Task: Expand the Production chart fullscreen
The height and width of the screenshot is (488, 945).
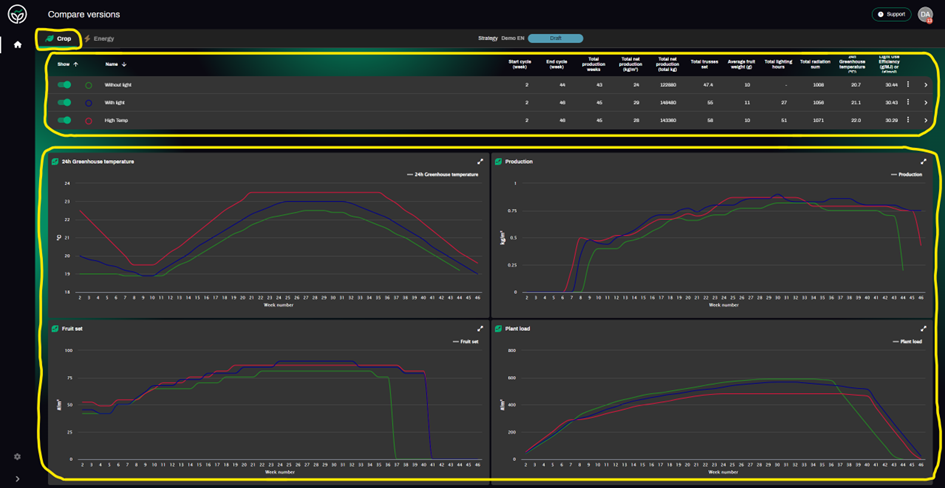Action: pos(923,161)
